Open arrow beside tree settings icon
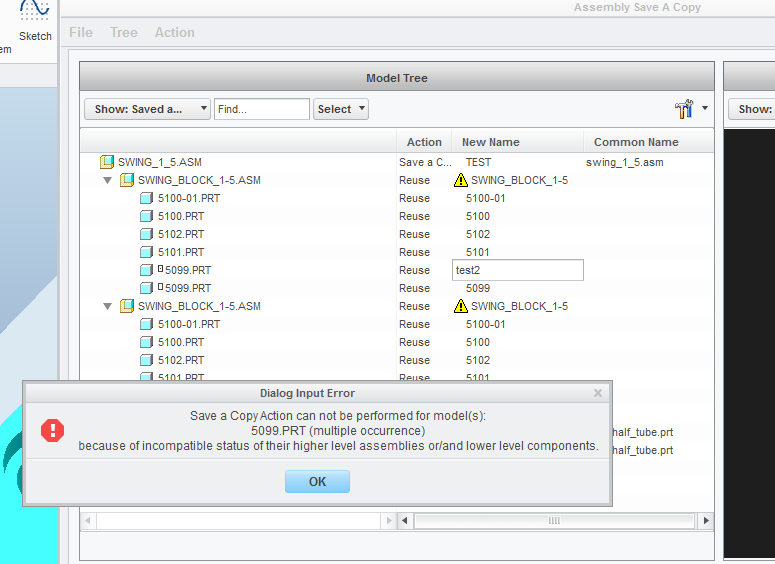 [x=705, y=108]
